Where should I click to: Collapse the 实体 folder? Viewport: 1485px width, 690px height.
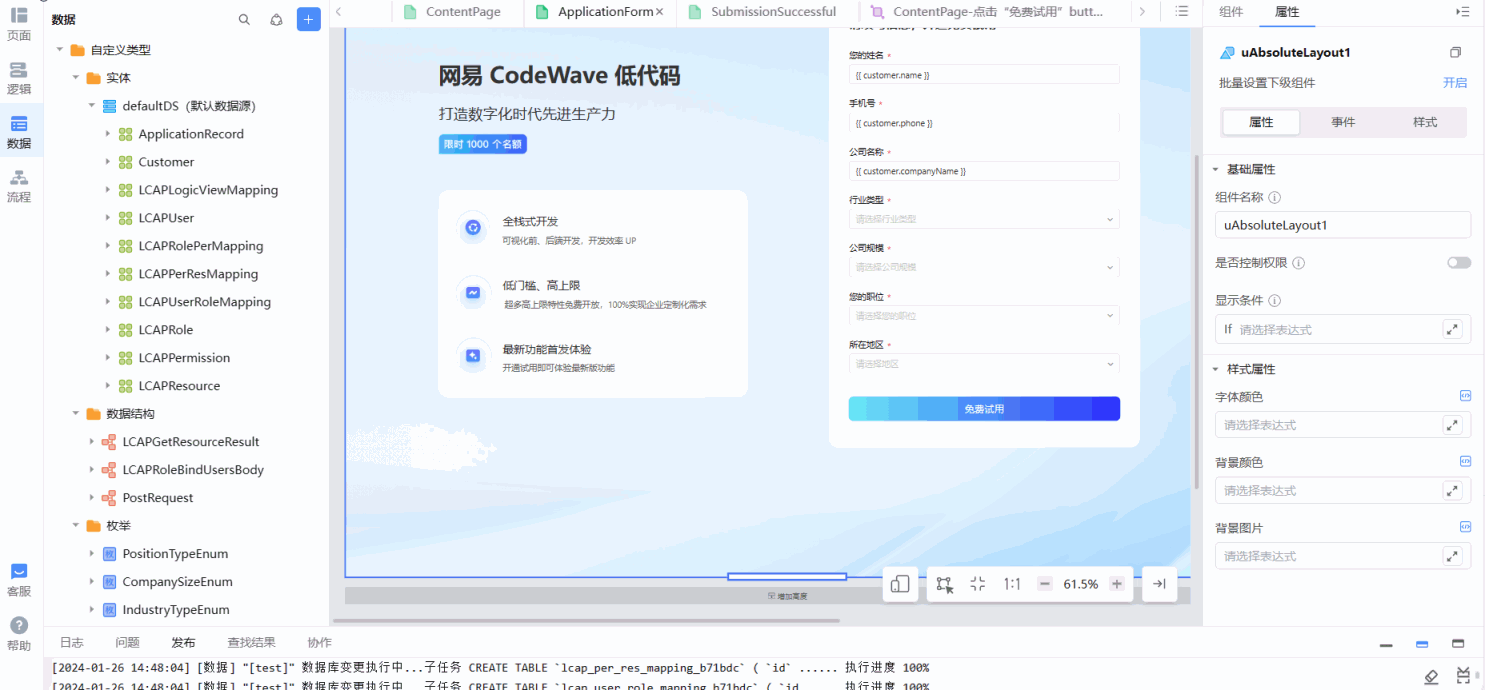[75, 78]
